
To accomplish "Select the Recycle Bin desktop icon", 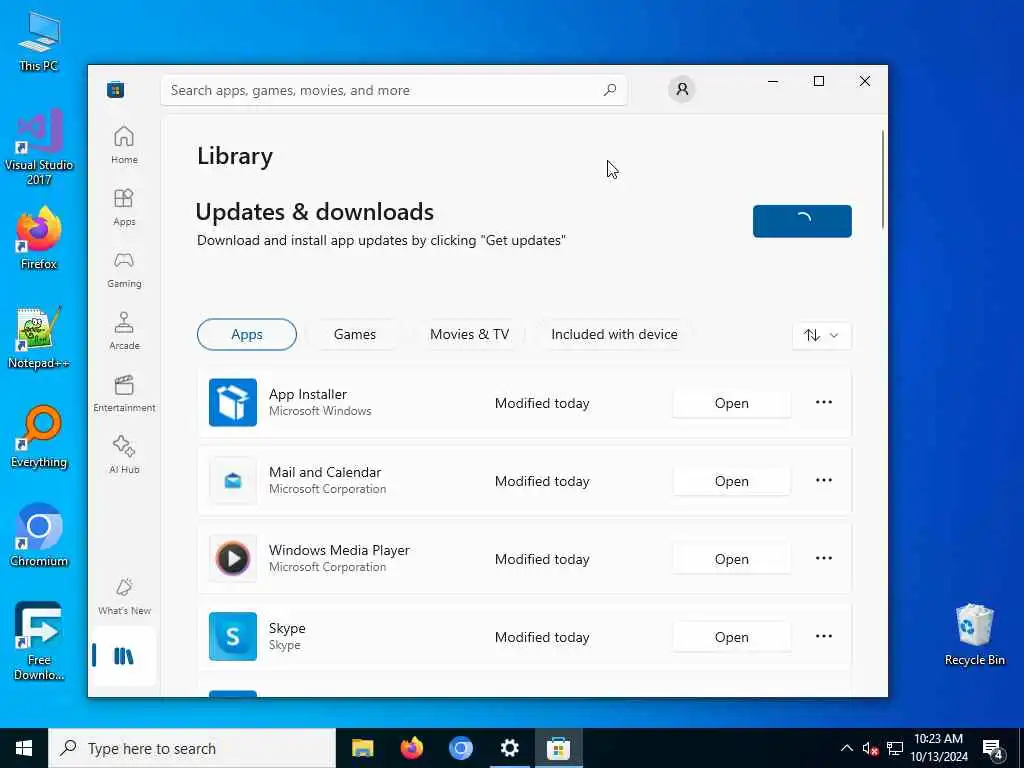I will click(974, 635).
